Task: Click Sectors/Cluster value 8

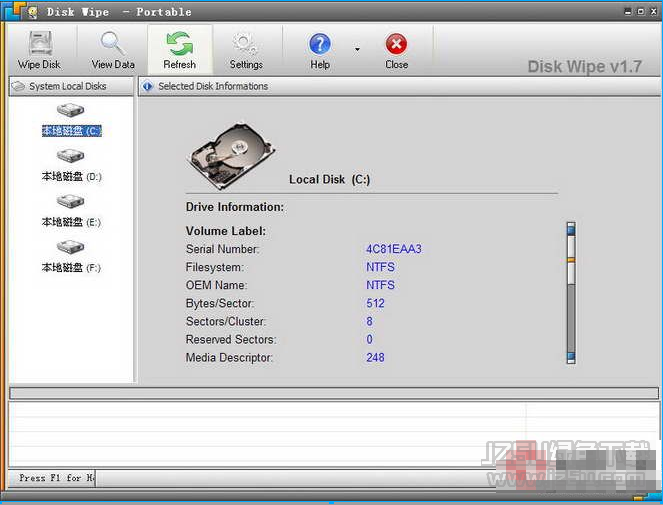Action: [370, 321]
